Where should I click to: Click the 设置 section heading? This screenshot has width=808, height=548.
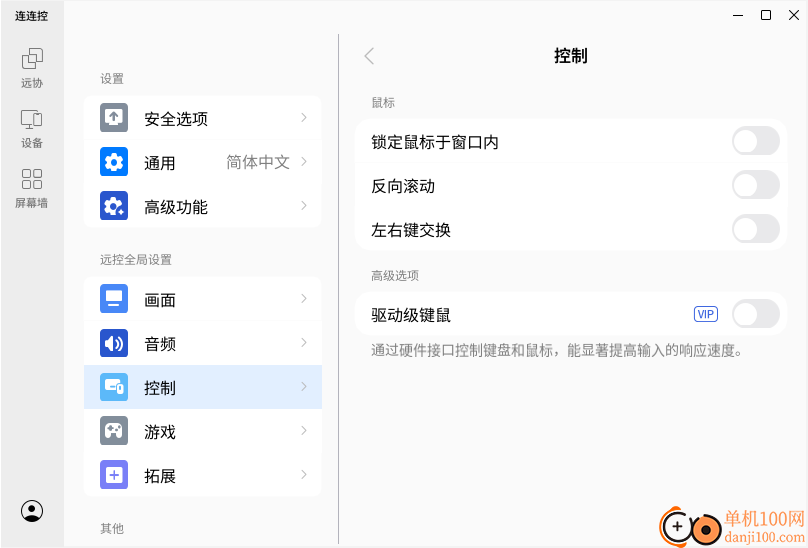coord(112,79)
